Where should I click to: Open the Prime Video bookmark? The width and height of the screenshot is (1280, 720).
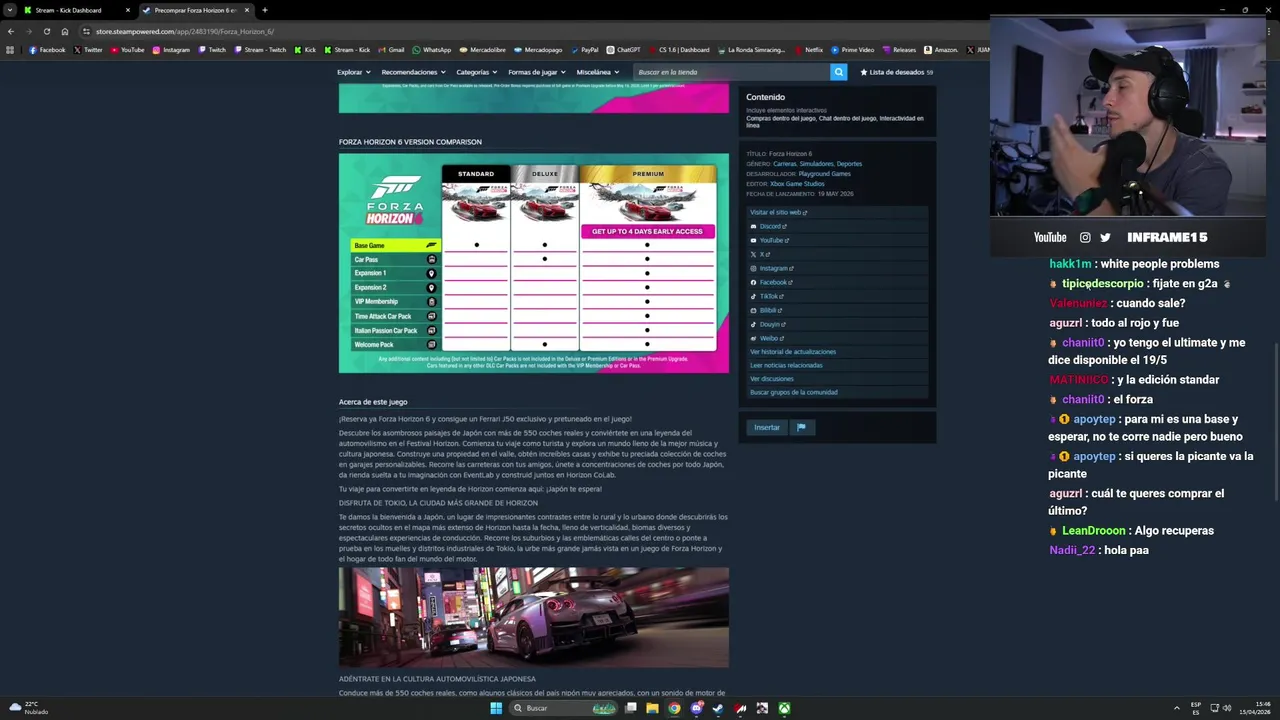tap(852, 50)
